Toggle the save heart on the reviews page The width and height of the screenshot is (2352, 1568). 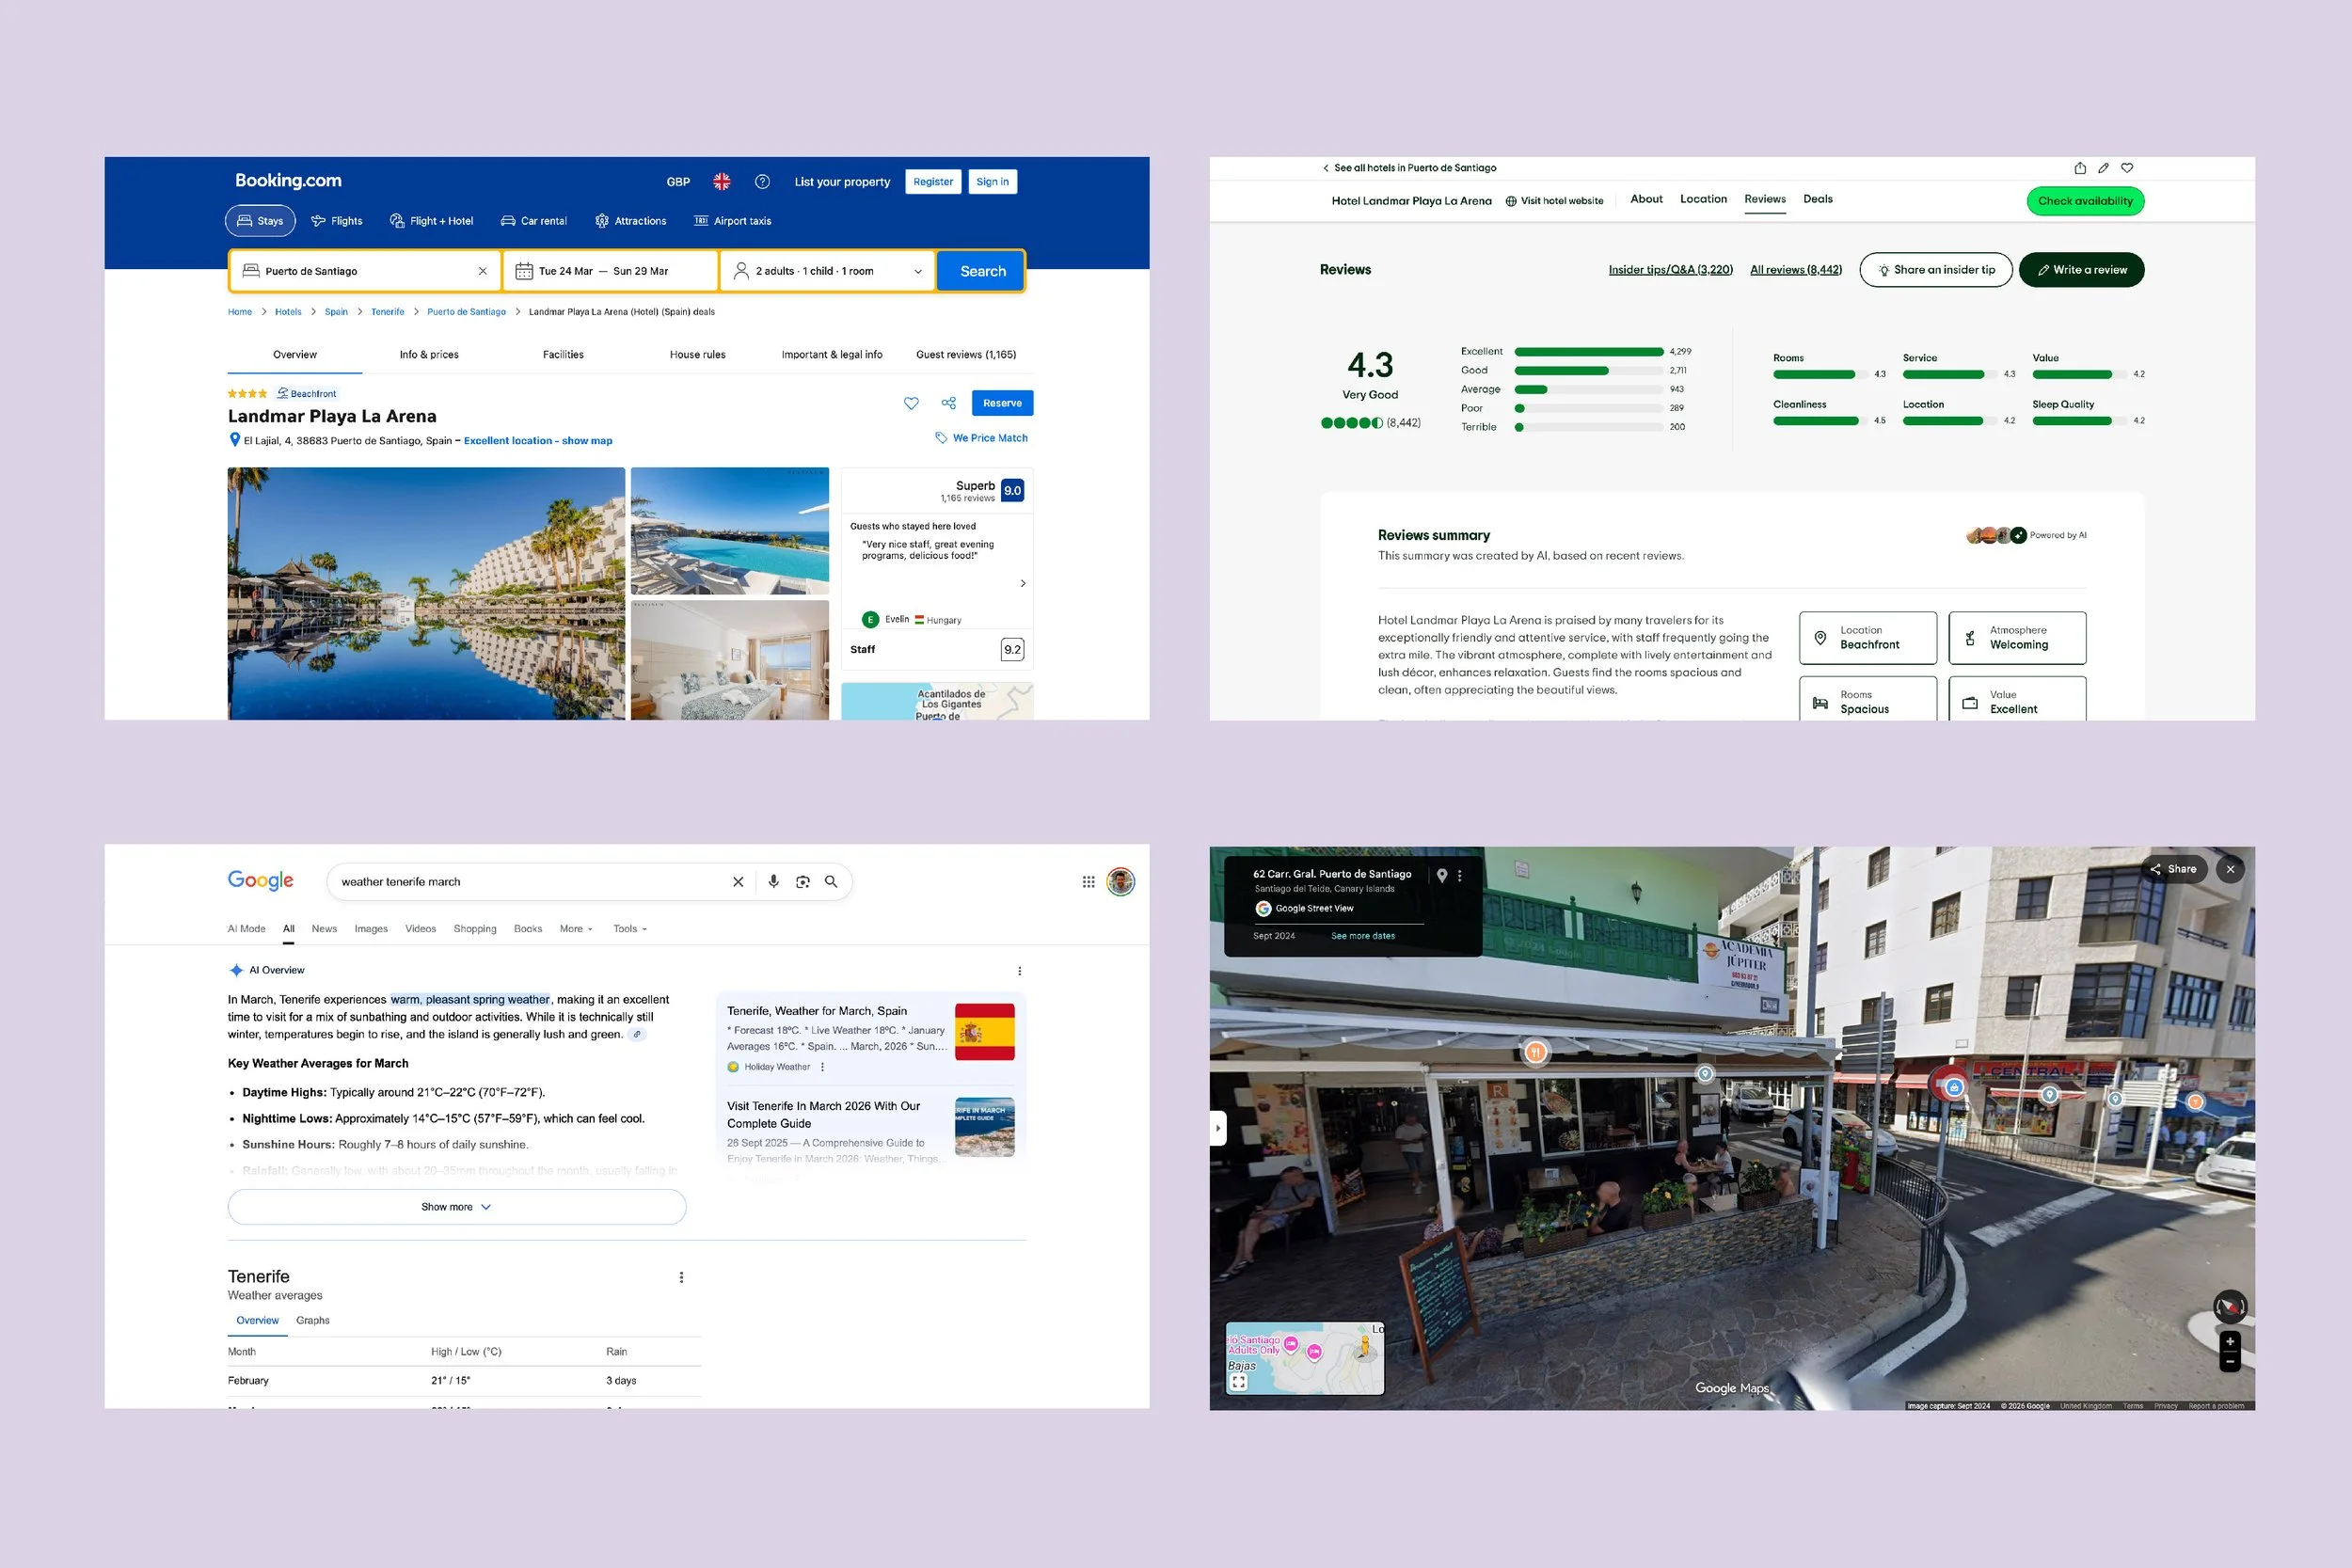2127,168
